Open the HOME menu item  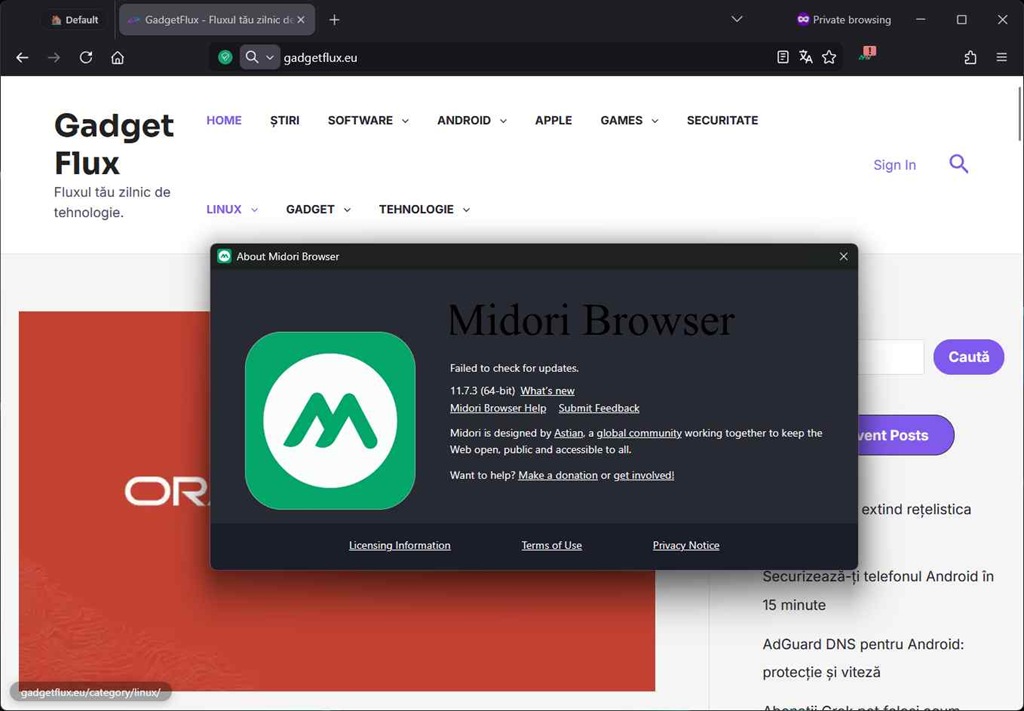click(x=224, y=120)
